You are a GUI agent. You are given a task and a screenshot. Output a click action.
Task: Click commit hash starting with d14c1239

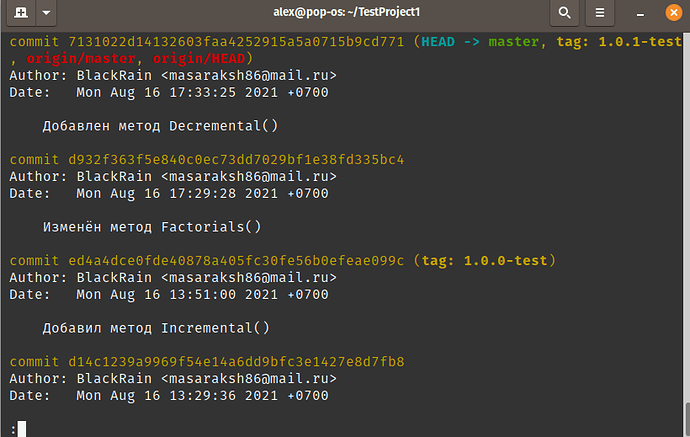click(236, 362)
